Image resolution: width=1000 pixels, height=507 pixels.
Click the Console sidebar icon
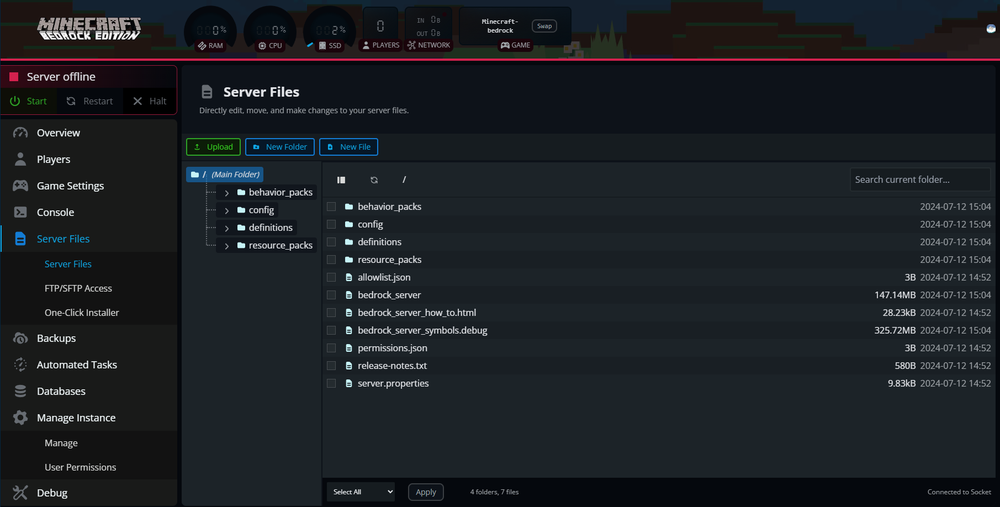click(20, 212)
